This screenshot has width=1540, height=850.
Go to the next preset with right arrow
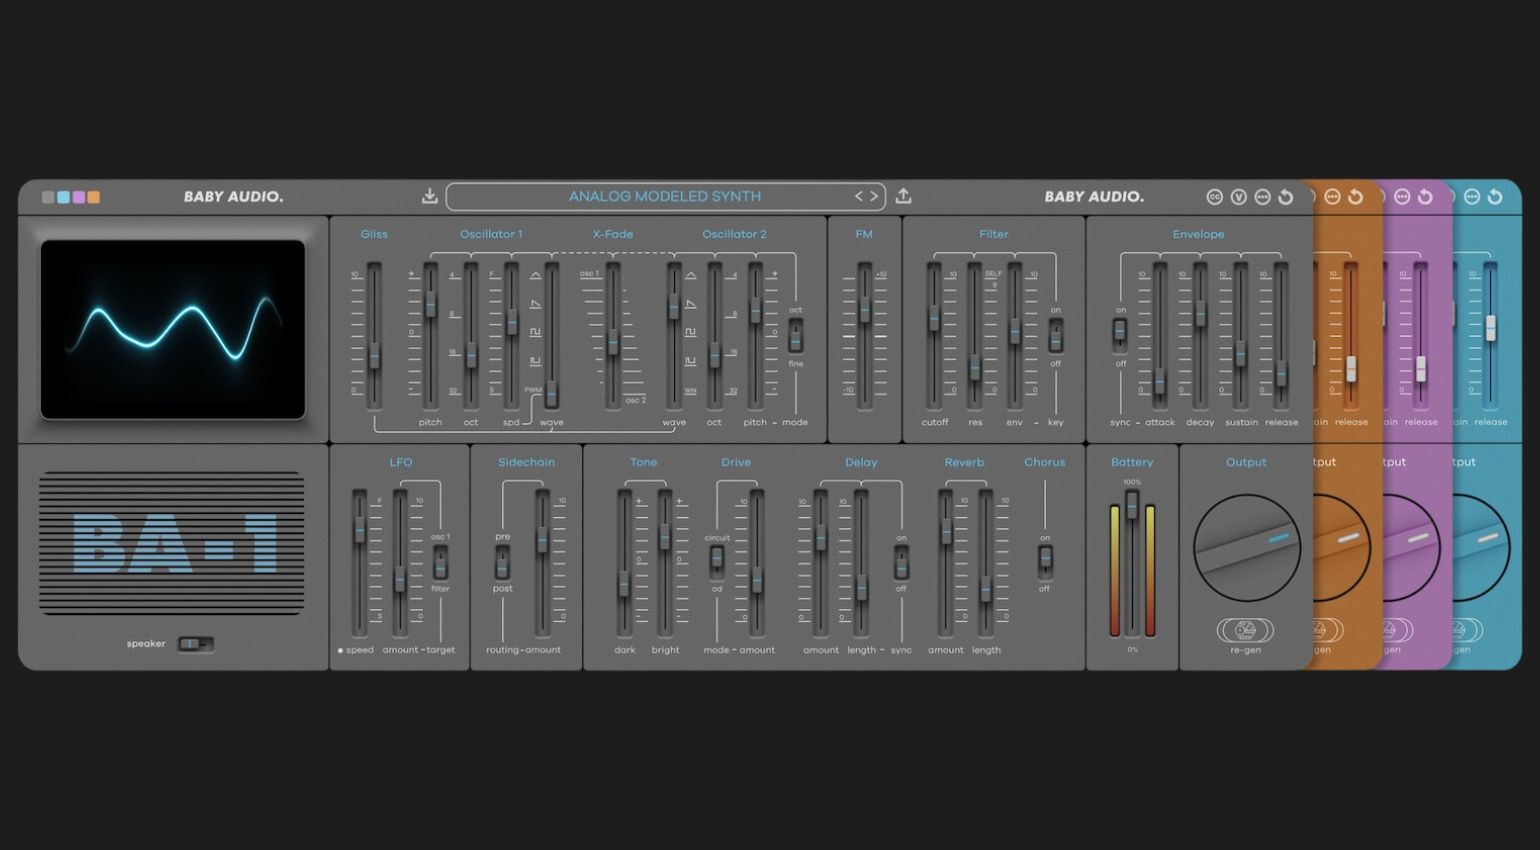pyautogui.click(x=873, y=196)
